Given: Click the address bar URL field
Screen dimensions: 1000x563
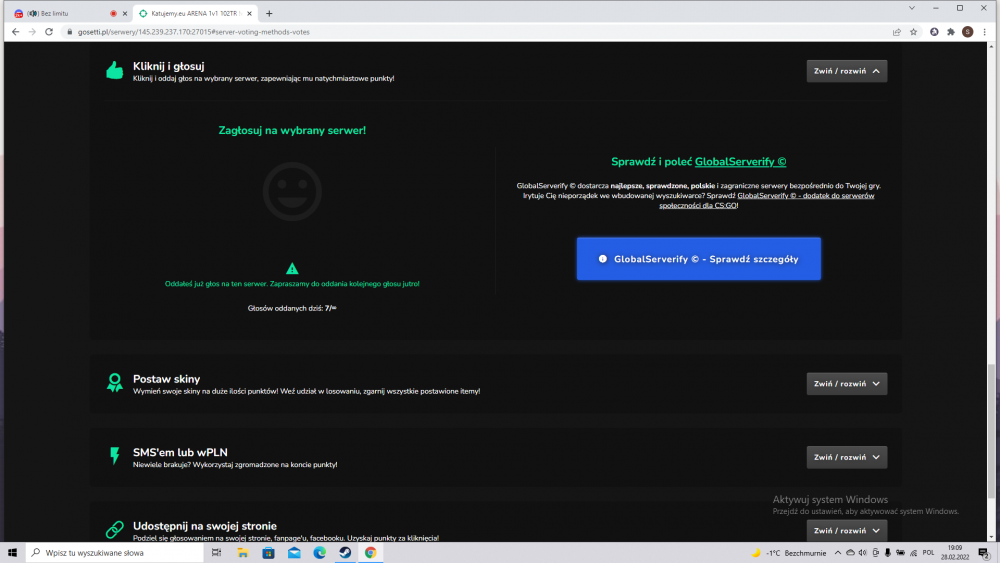Looking at the screenshot, I should [x=478, y=32].
